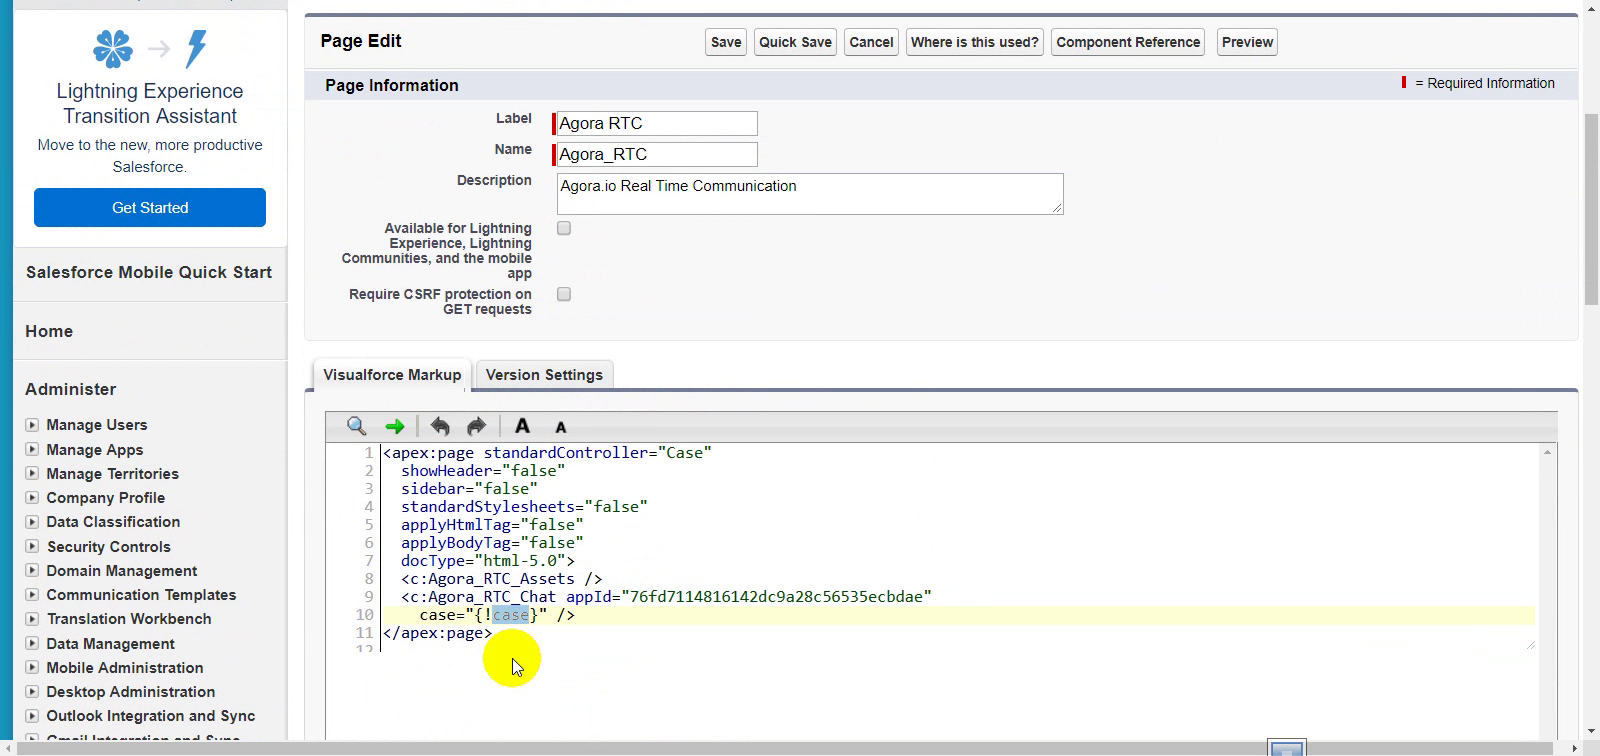Click the code editor scroll up arrow
This screenshot has height=756, width=1600.
pyautogui.click(x=1548, y=453)
